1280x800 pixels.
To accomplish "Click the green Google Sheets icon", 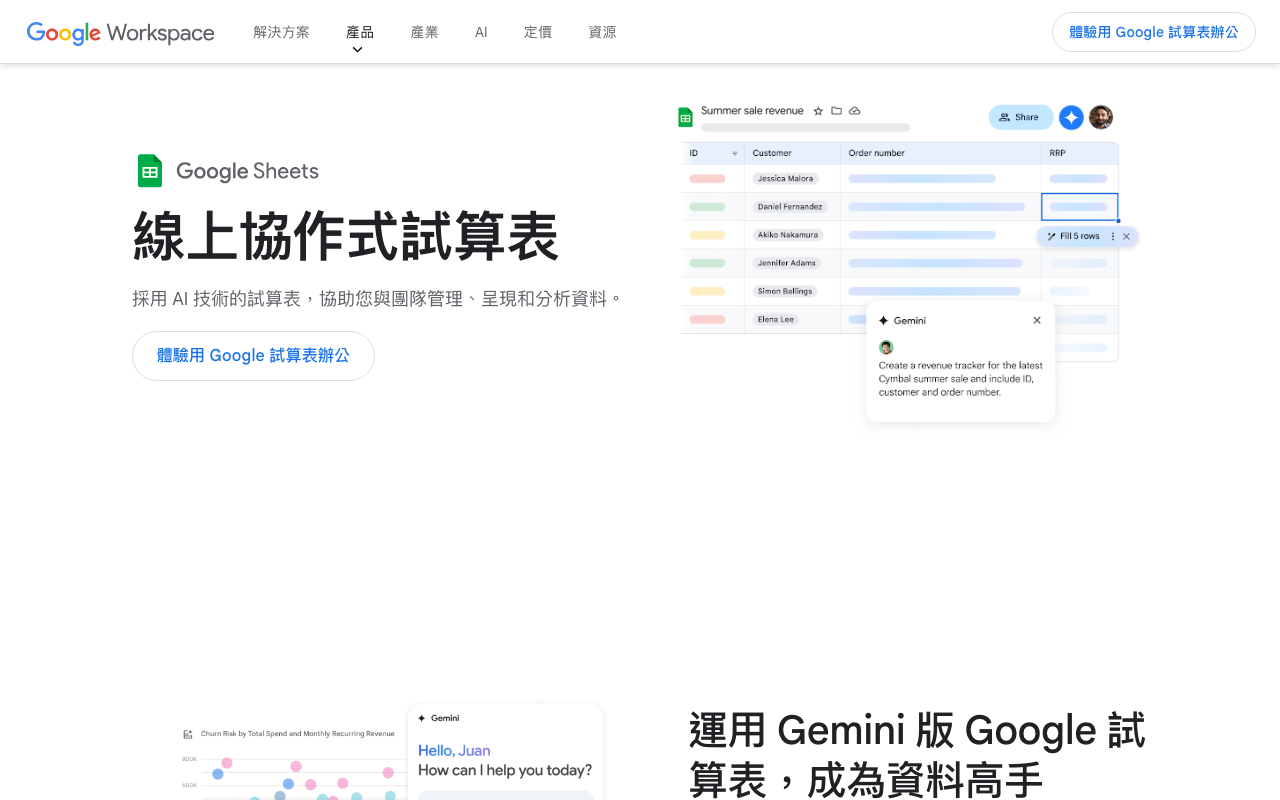I will coord(150,171).
